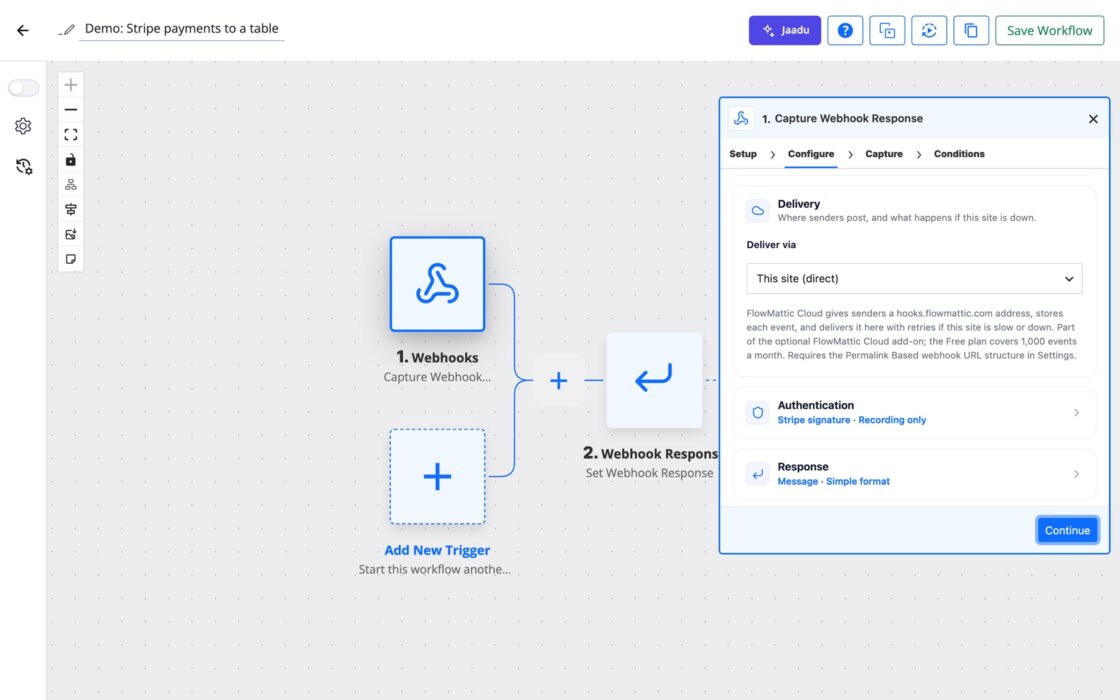The image size is (1120, 700).
Task: Open workflow settings gear in left sidebar
Action: (23, 126)
